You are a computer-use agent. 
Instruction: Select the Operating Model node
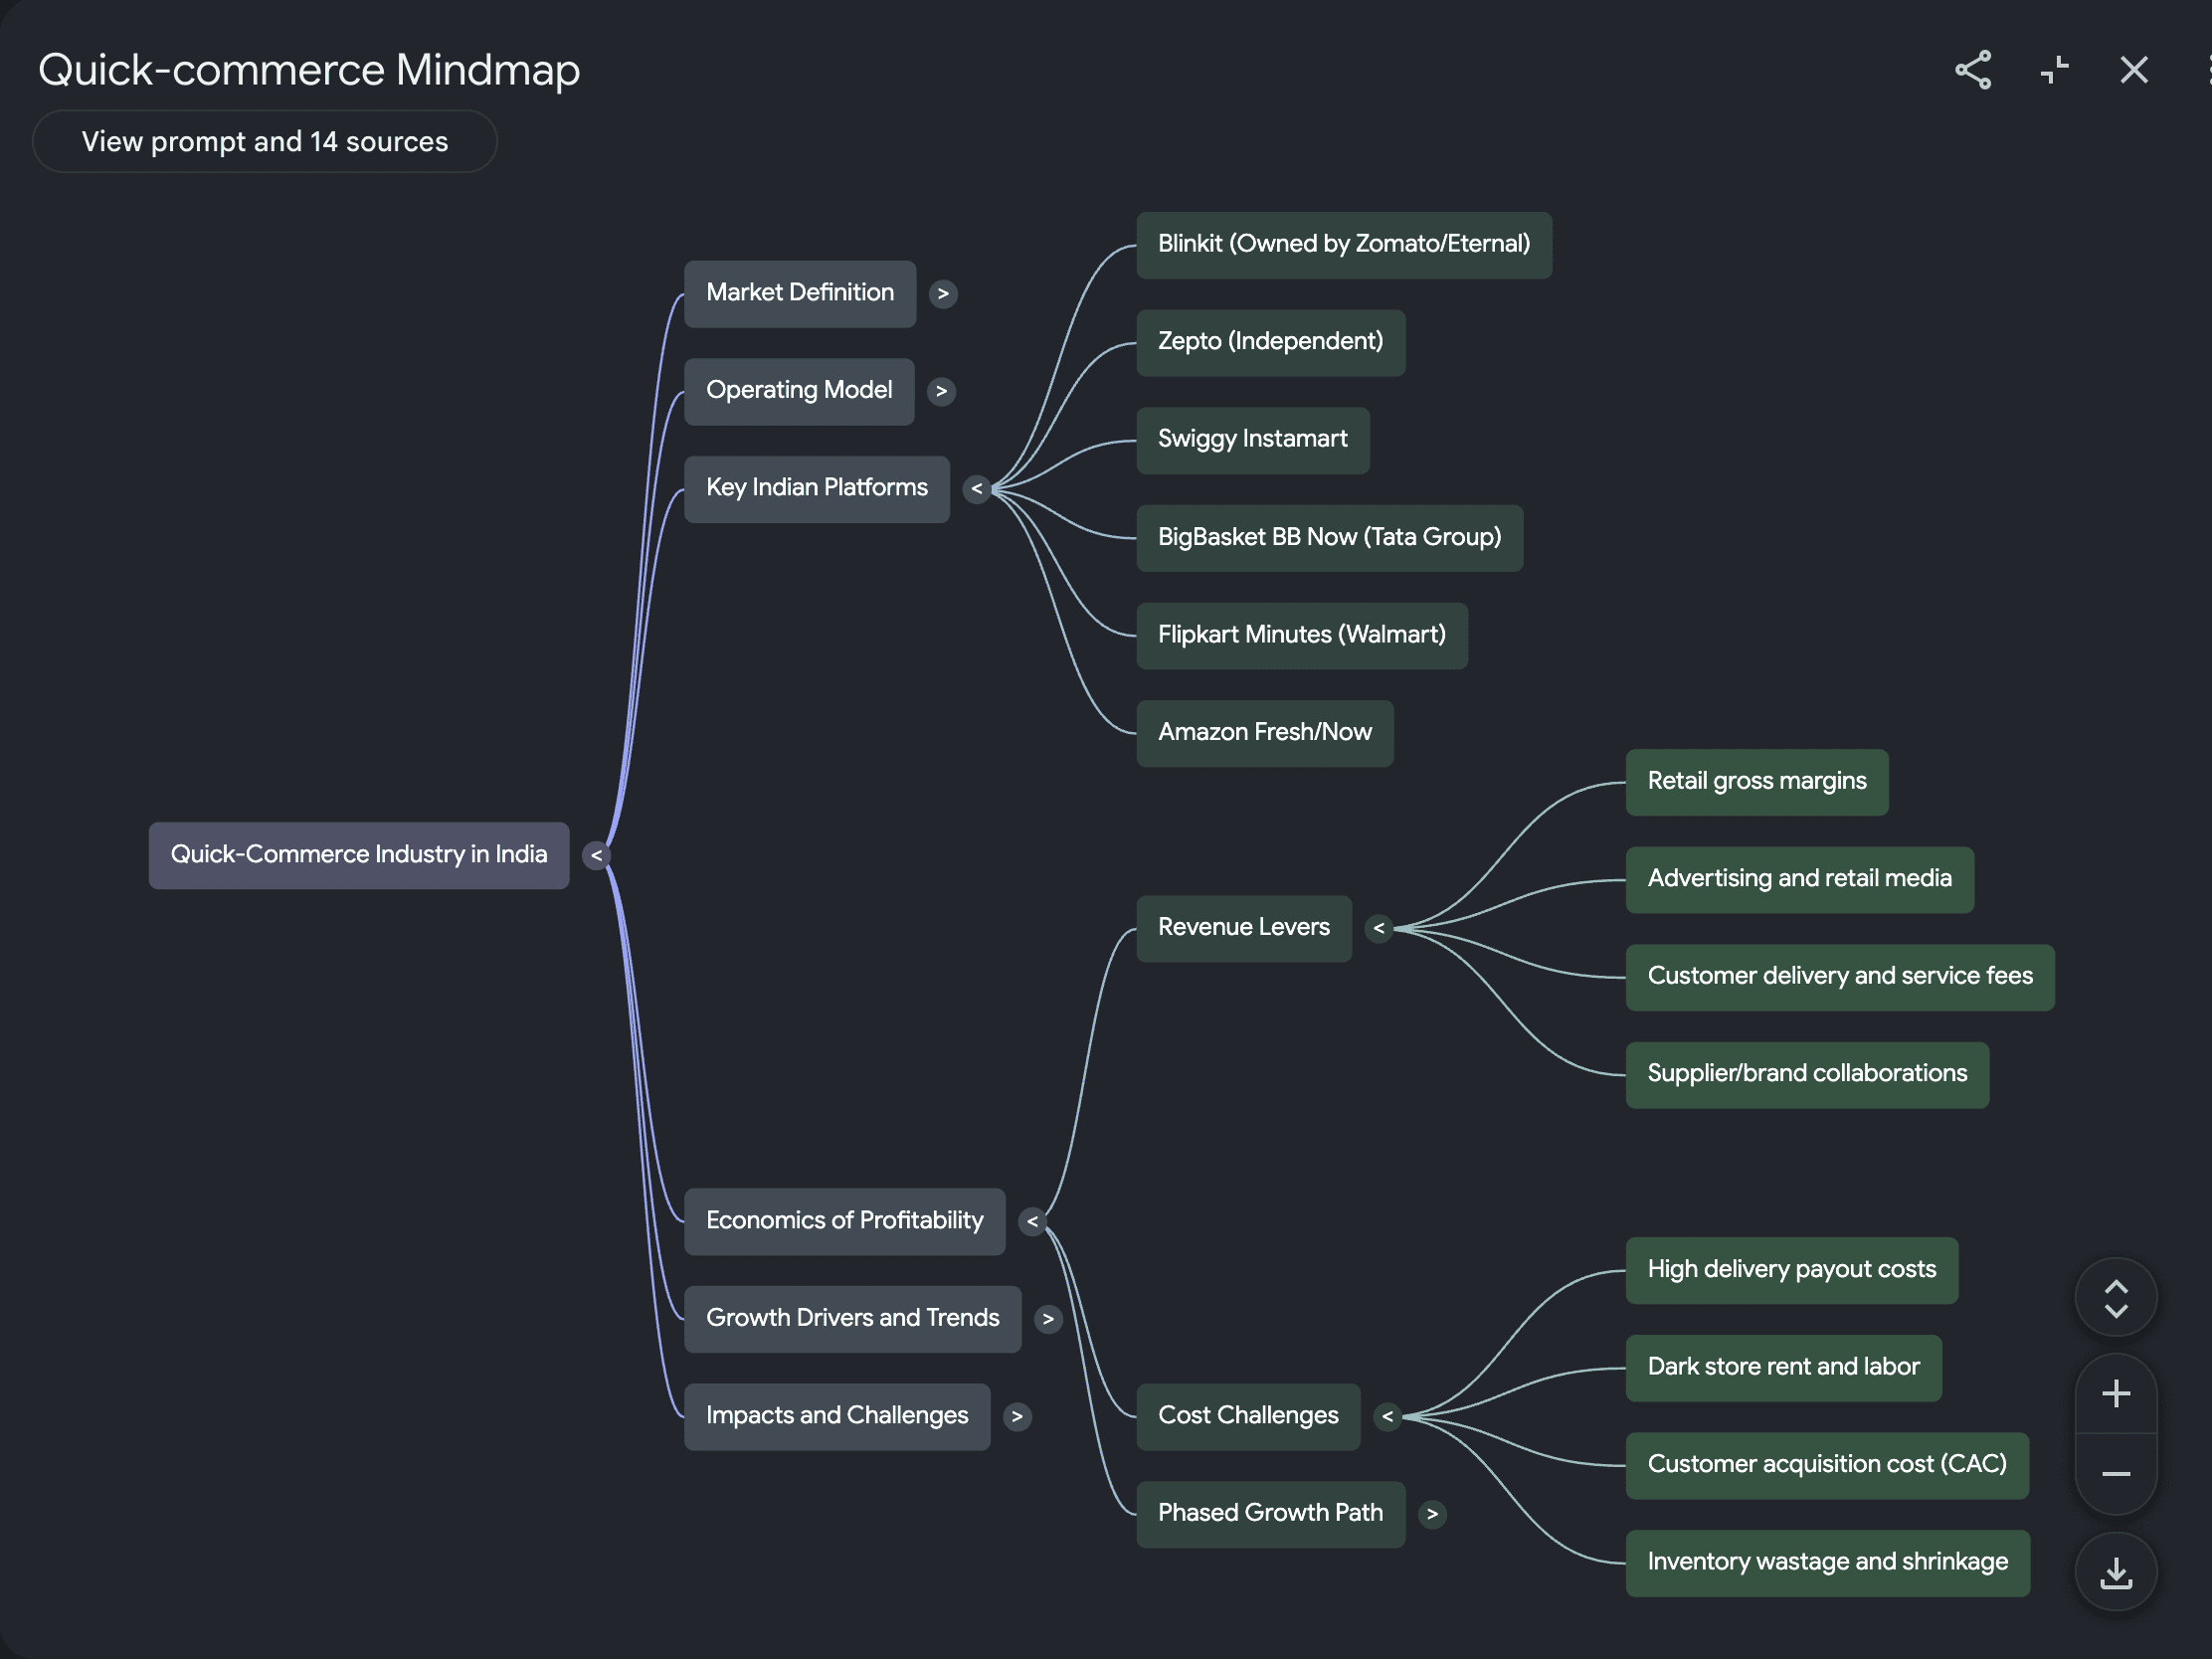[x=799, y=391]
